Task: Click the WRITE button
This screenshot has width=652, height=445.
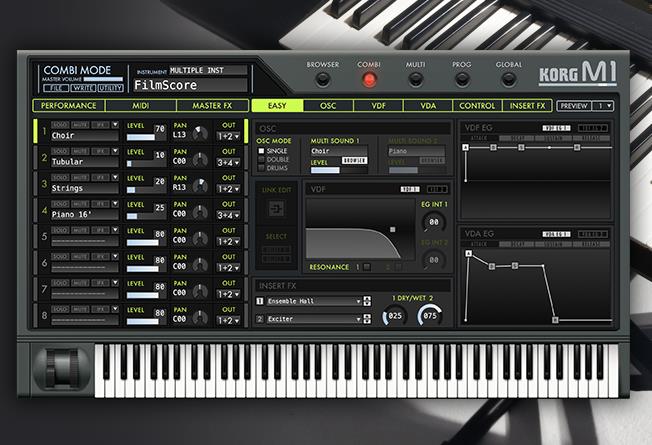Action: pos(83,88)
